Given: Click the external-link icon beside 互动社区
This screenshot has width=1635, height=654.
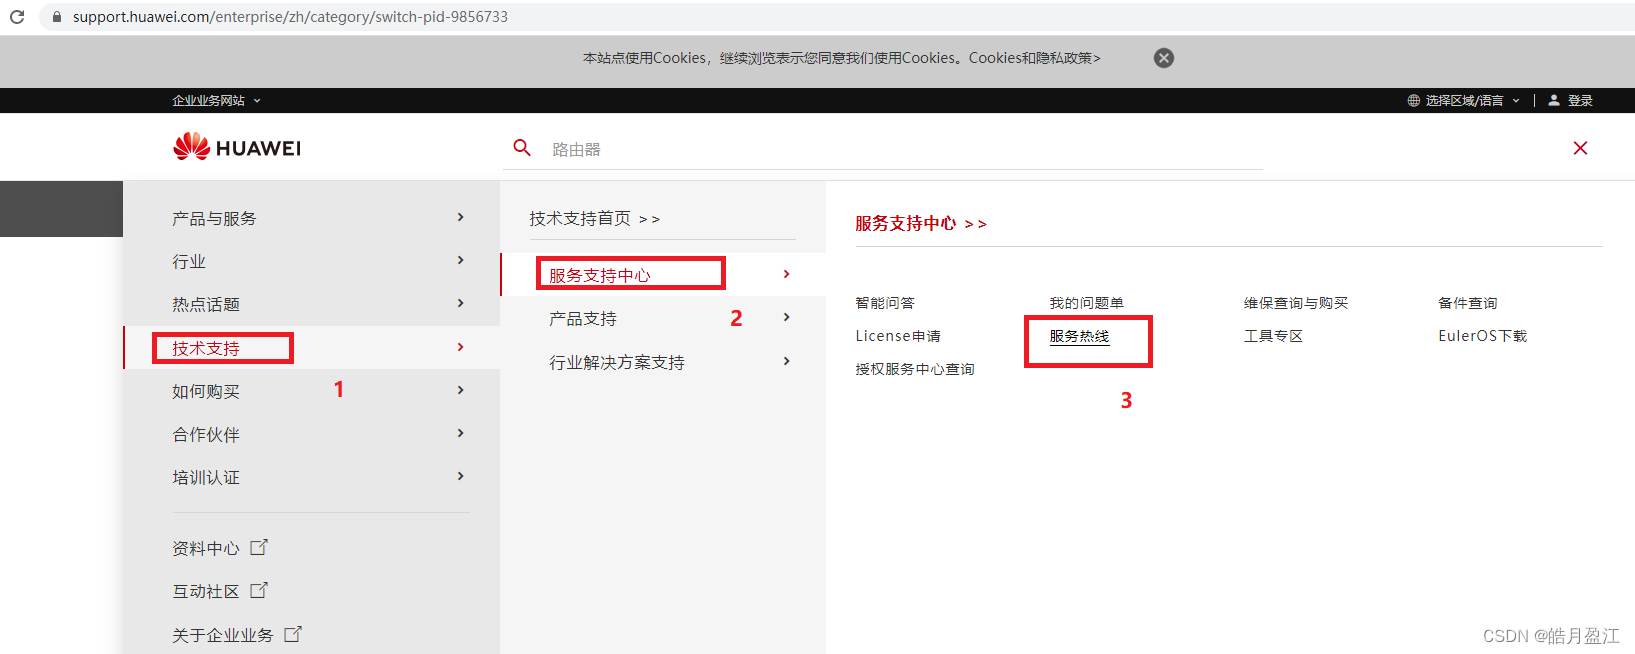Looking at the screenshot, I should 259,590.
